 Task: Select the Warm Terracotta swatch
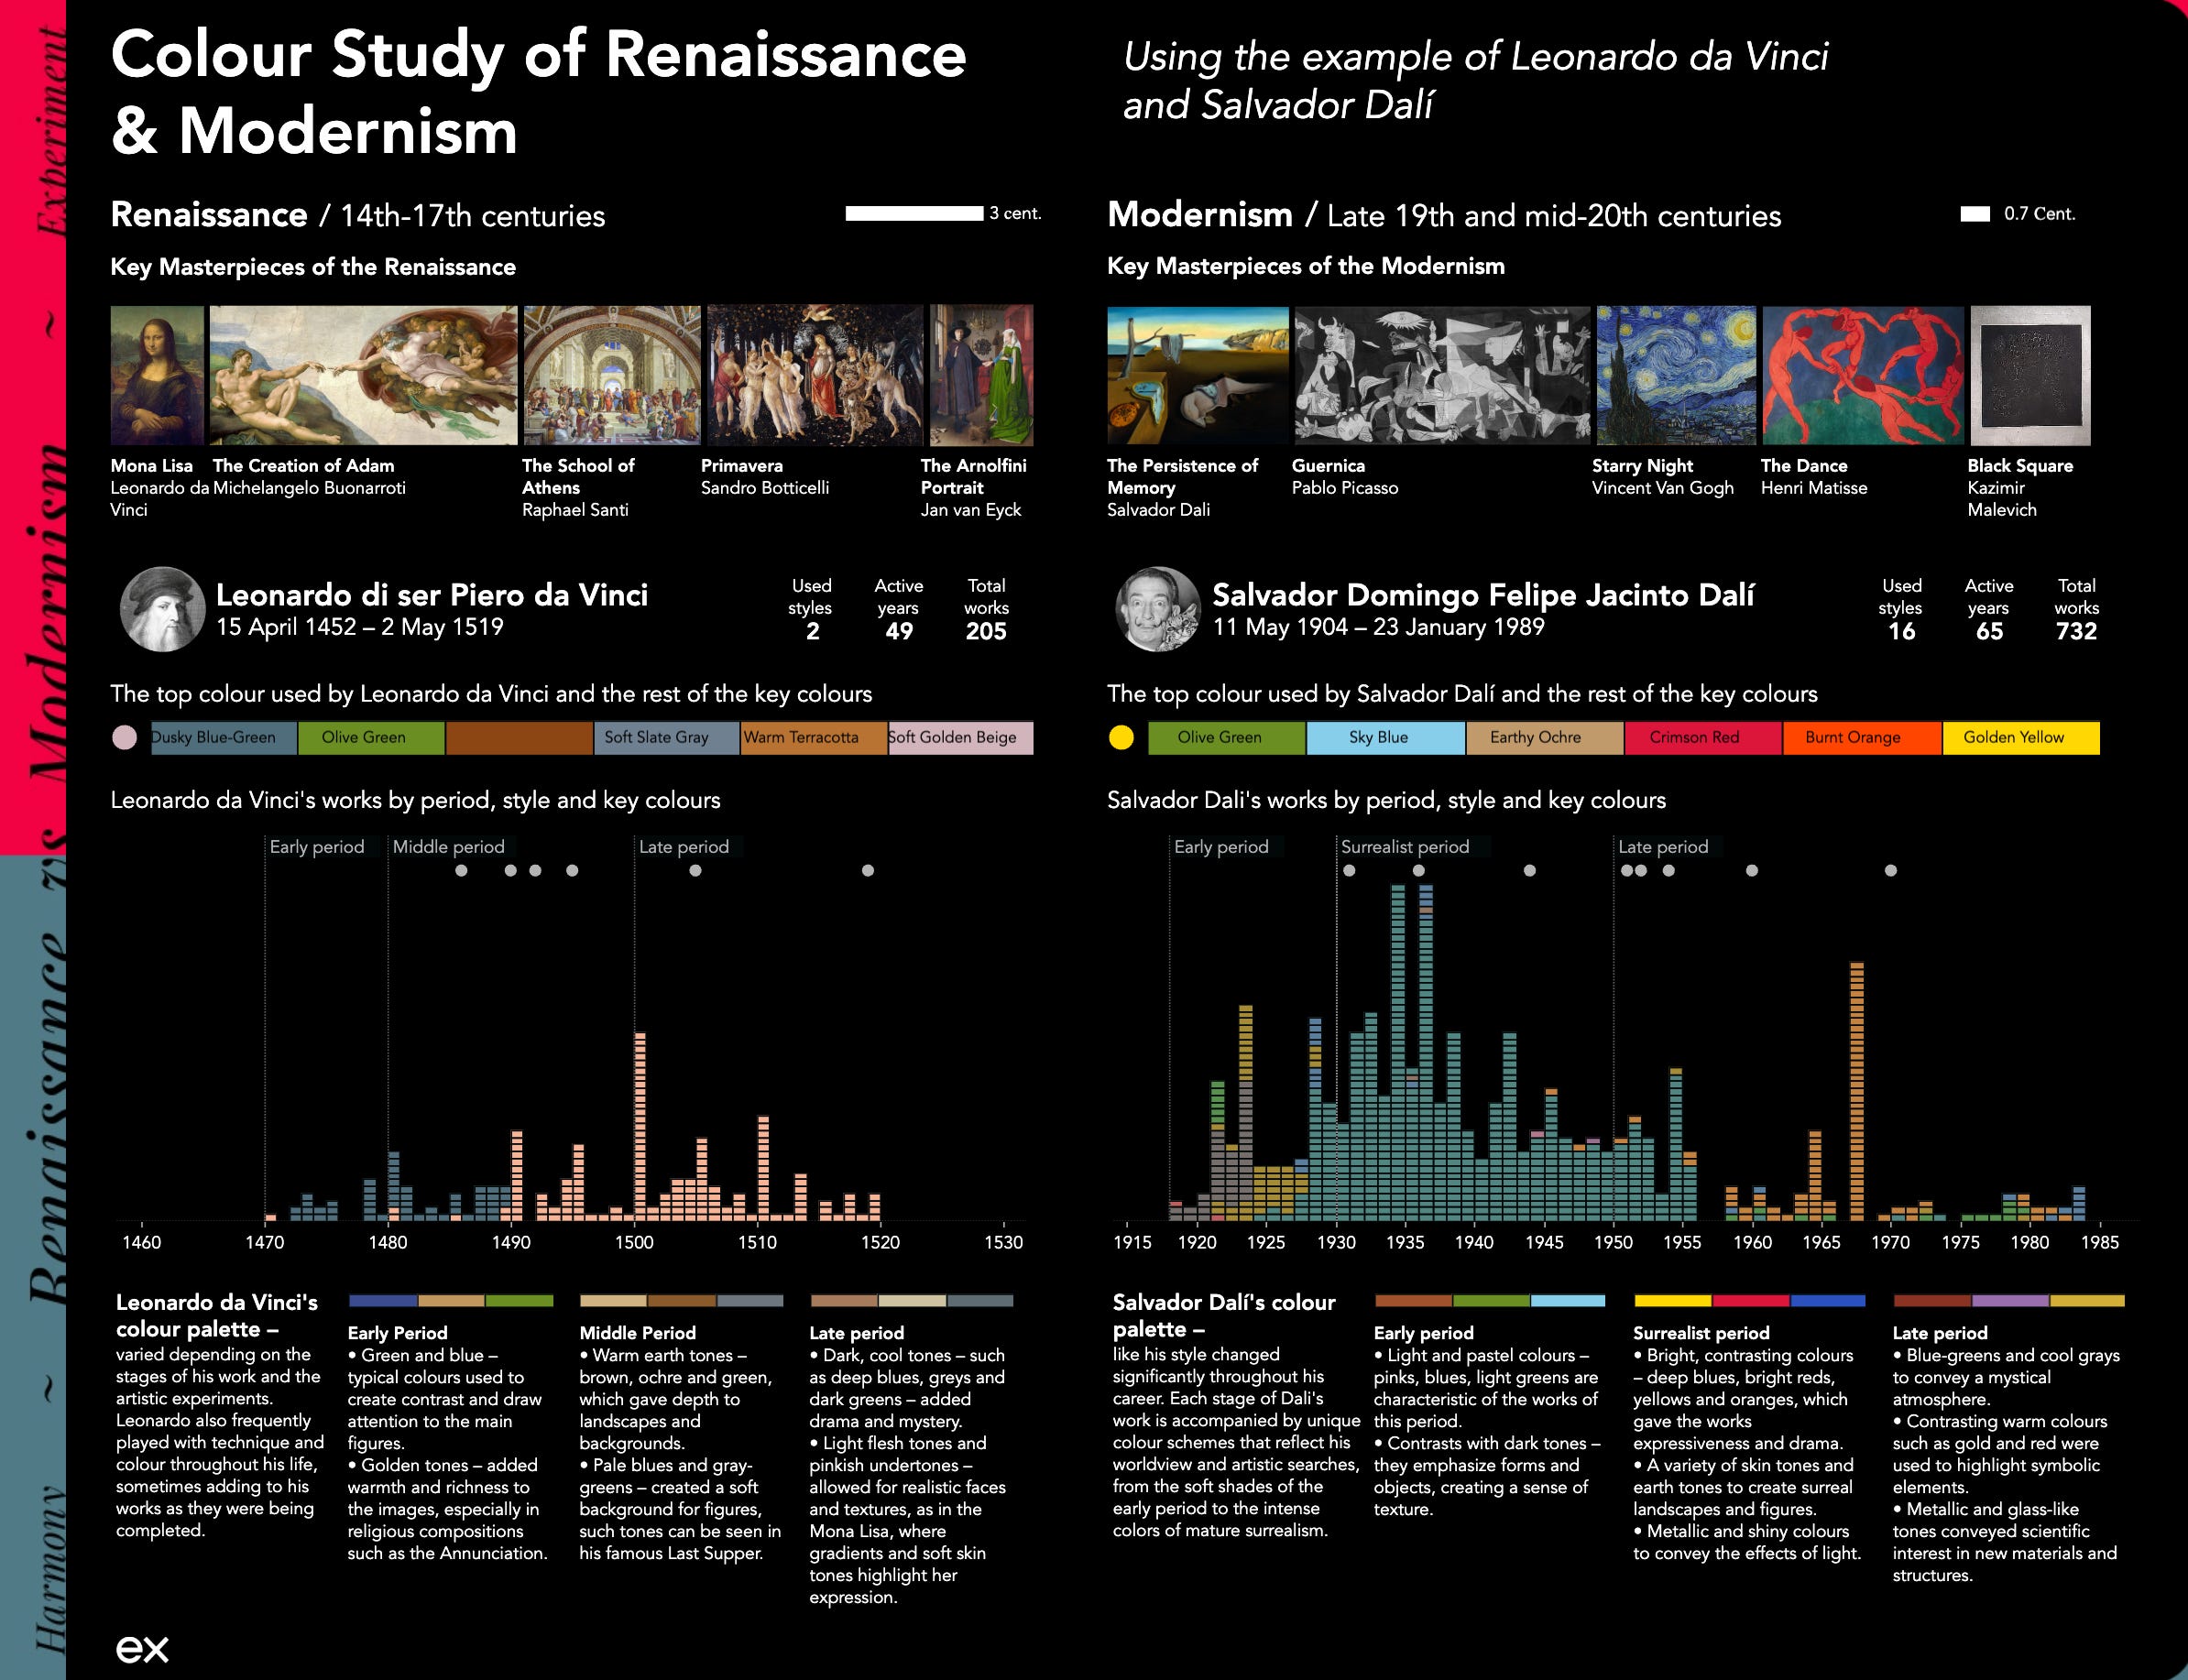[x=813, y=738]
